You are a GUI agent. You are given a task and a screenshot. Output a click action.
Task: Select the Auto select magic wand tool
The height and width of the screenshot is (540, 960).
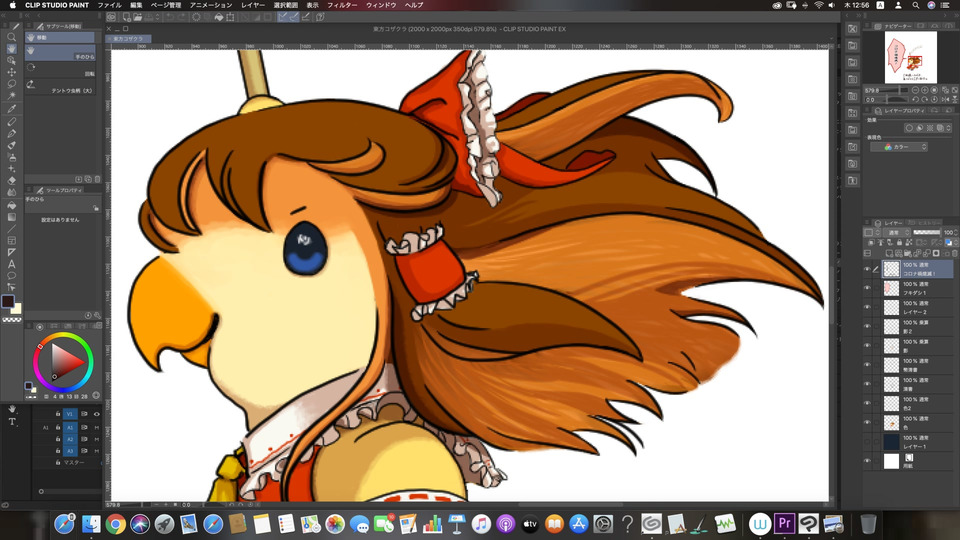click(12, 96)
